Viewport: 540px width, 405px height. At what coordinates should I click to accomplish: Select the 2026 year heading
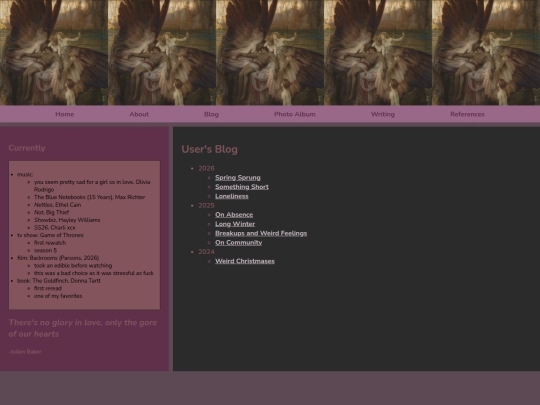click(x=206, y=168)
